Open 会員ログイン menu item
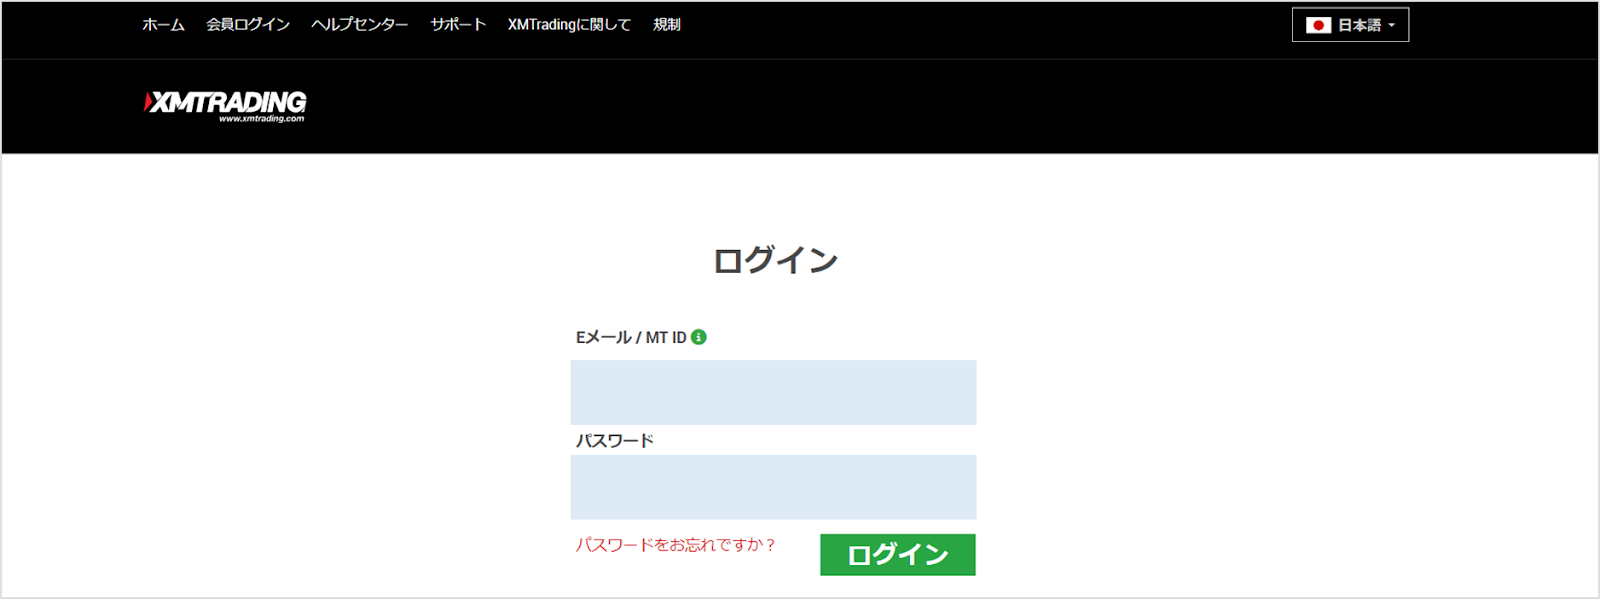The width and height of the screenshot is (1600, 599). pyautogui.click(x=248, y=24)
